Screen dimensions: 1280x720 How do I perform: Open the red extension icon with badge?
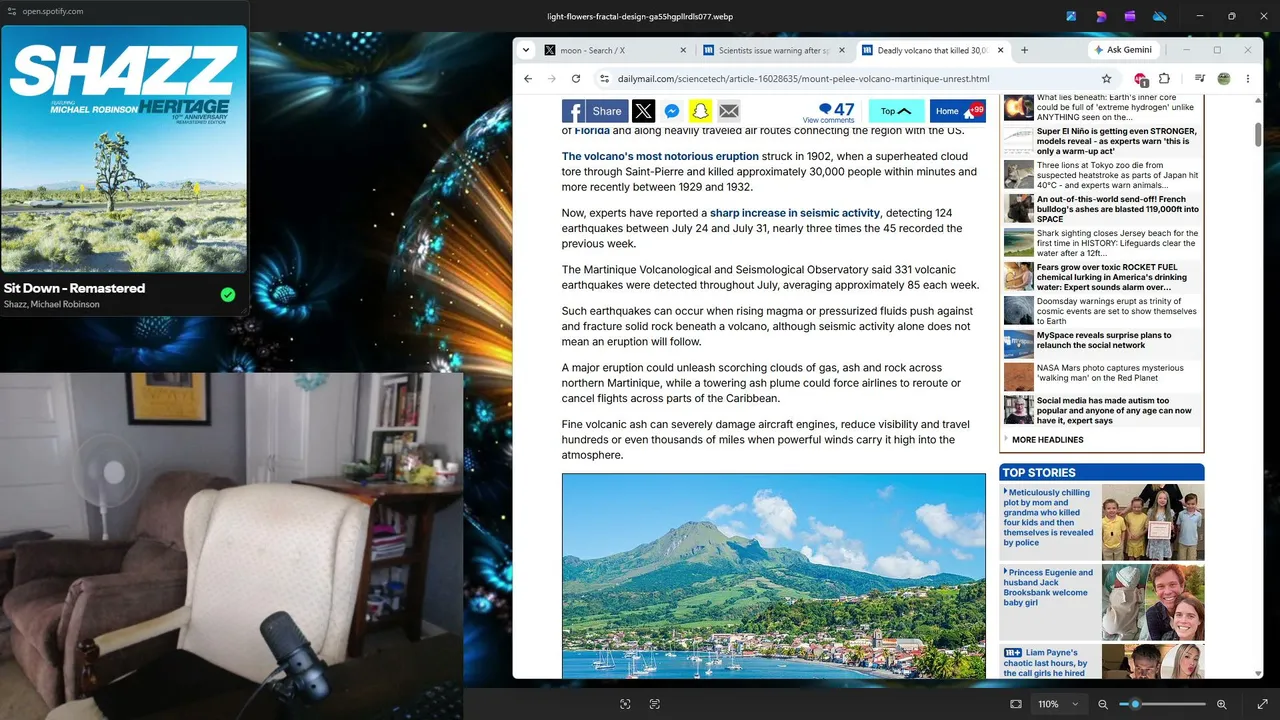pyautogui.click(x=1140, y=79)
